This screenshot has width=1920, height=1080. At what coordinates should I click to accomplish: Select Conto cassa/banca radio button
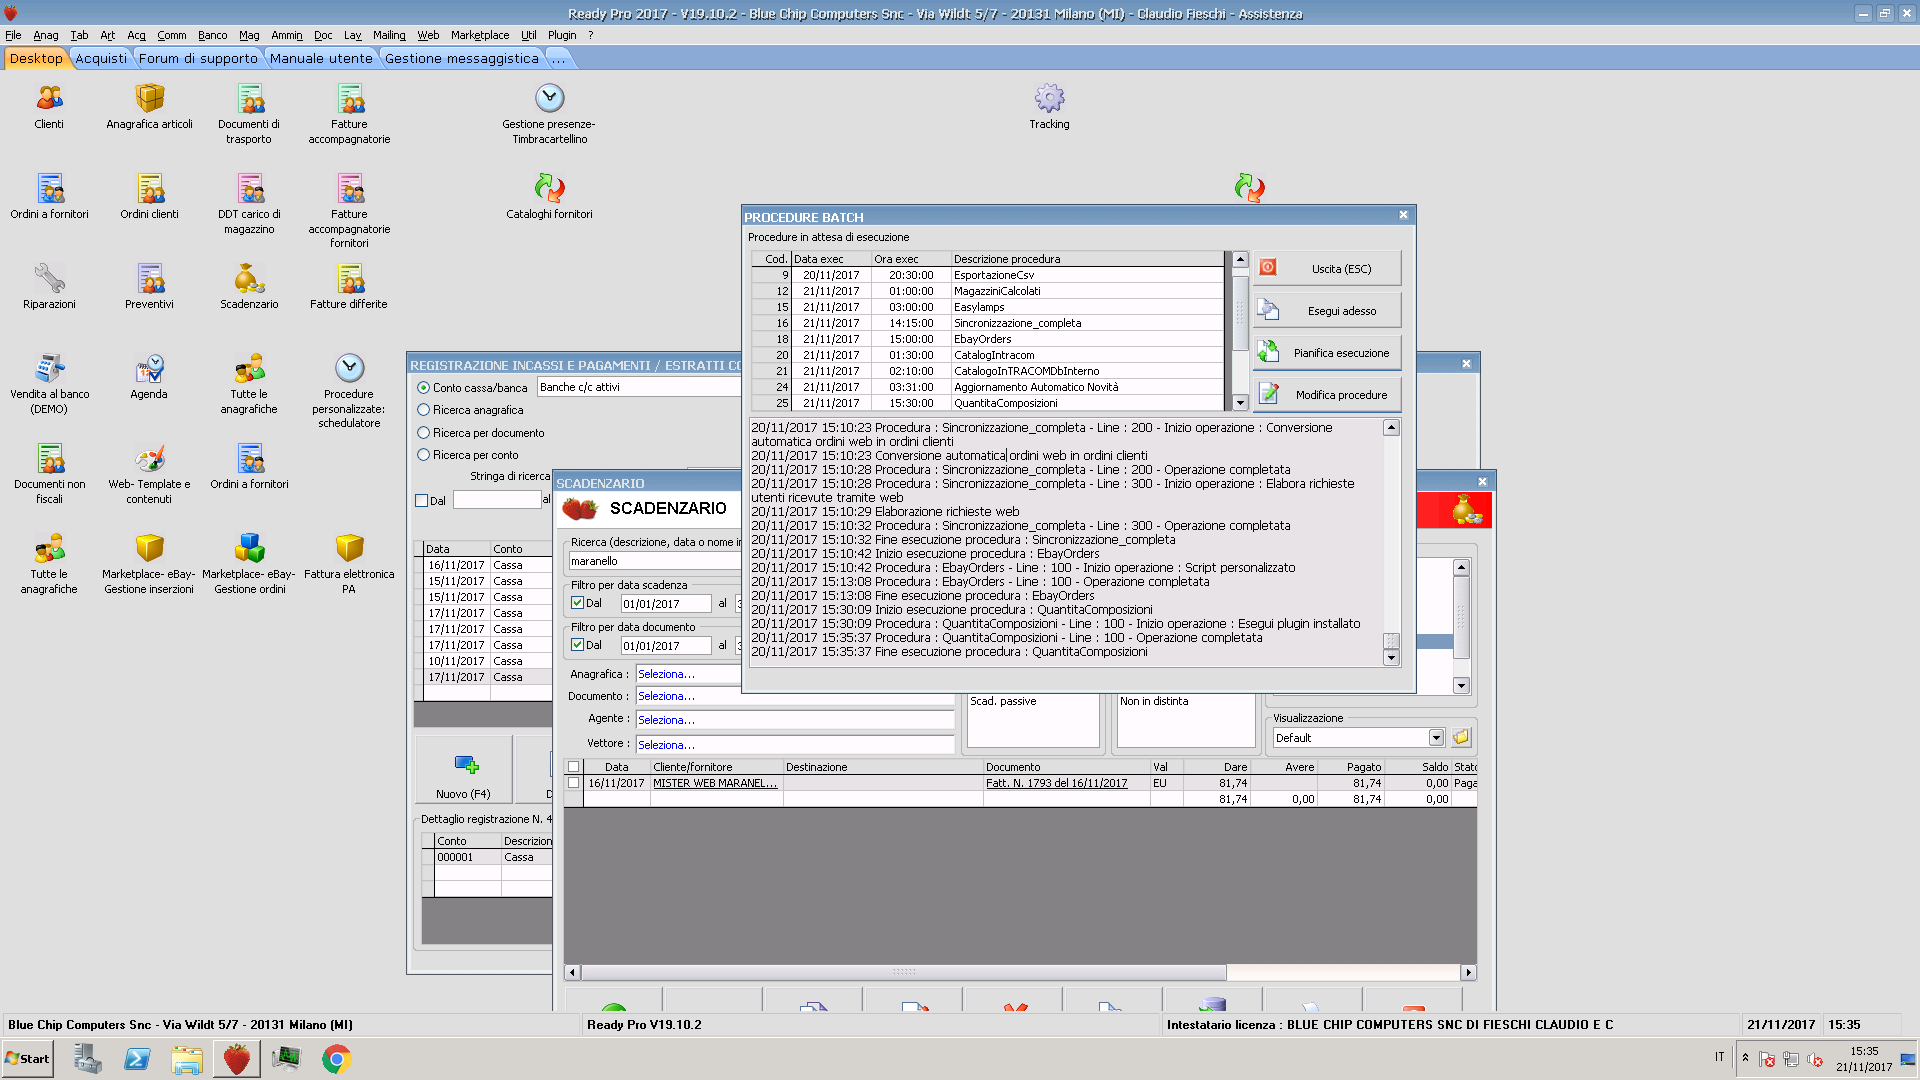(x=423, y=388)
